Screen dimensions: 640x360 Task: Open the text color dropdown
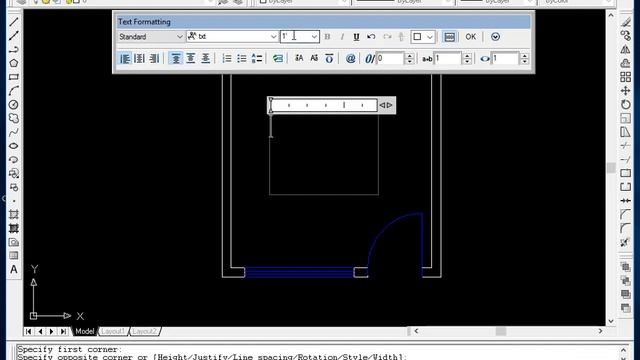click(x=422, y=37)
